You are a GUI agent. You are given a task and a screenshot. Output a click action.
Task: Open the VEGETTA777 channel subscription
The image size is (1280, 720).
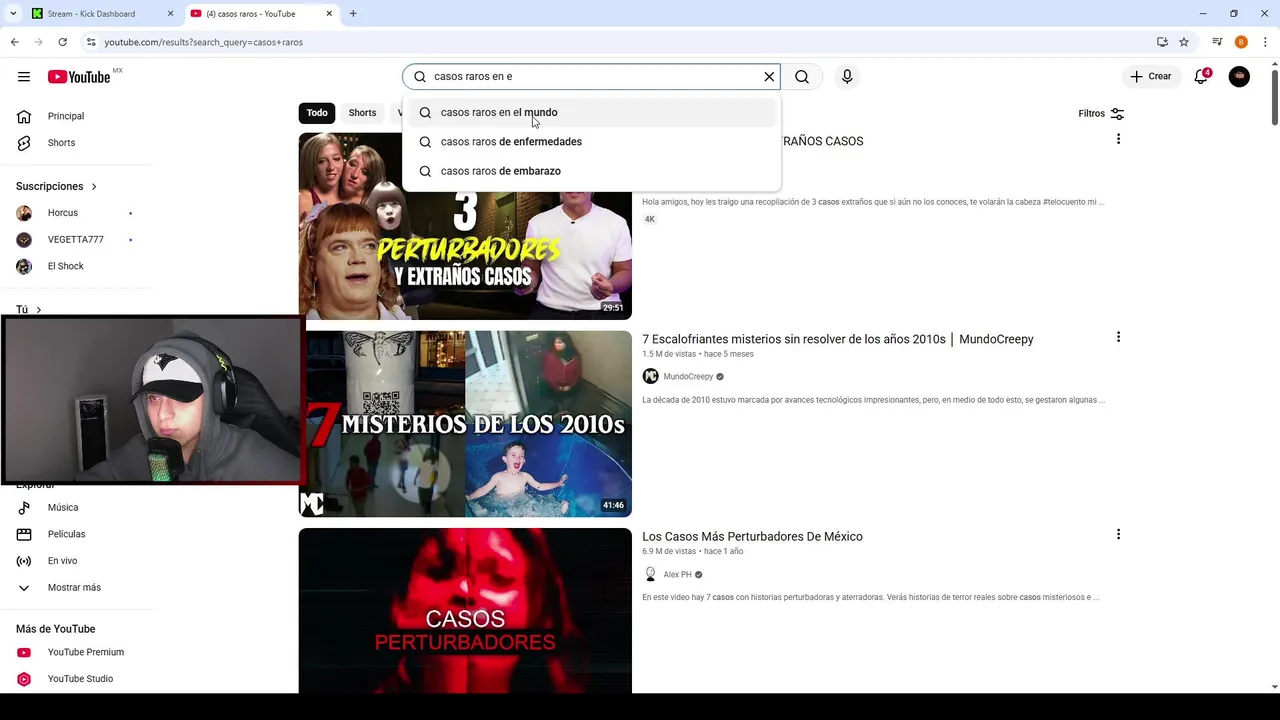click(77, 240)
